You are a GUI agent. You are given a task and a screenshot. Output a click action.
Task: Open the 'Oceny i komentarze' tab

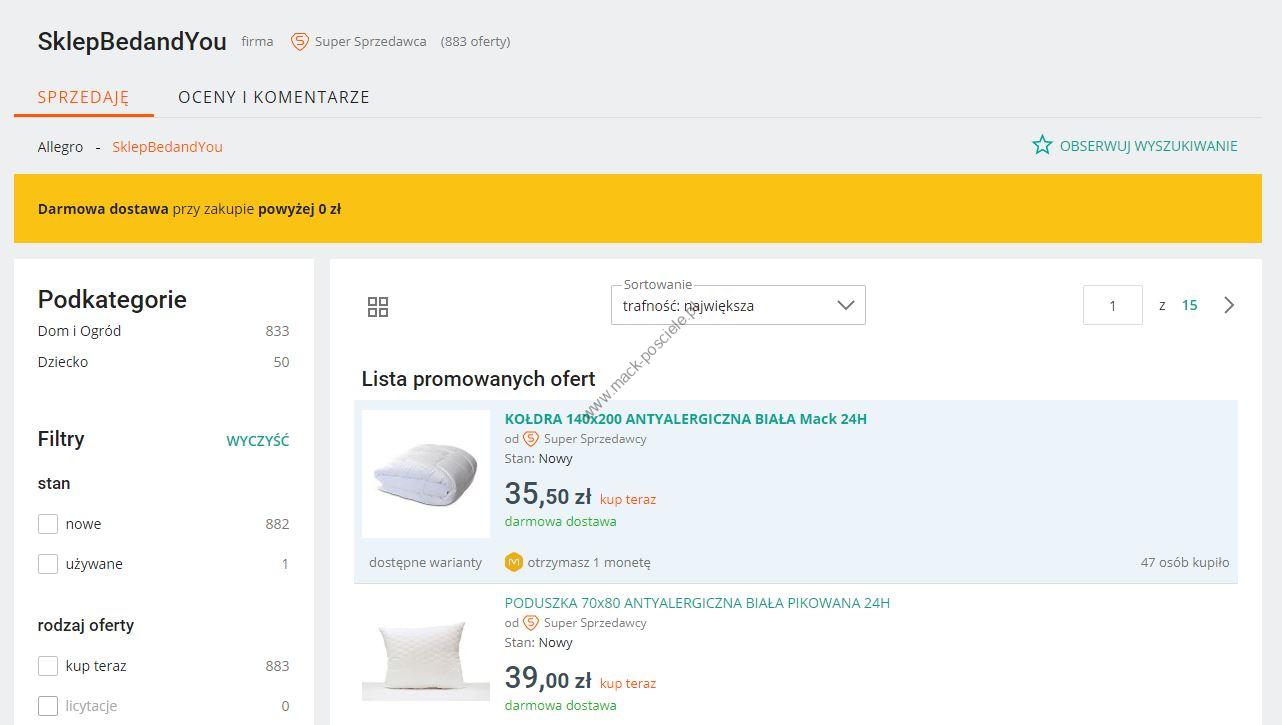pyautogui.click(x=274, y=97)
